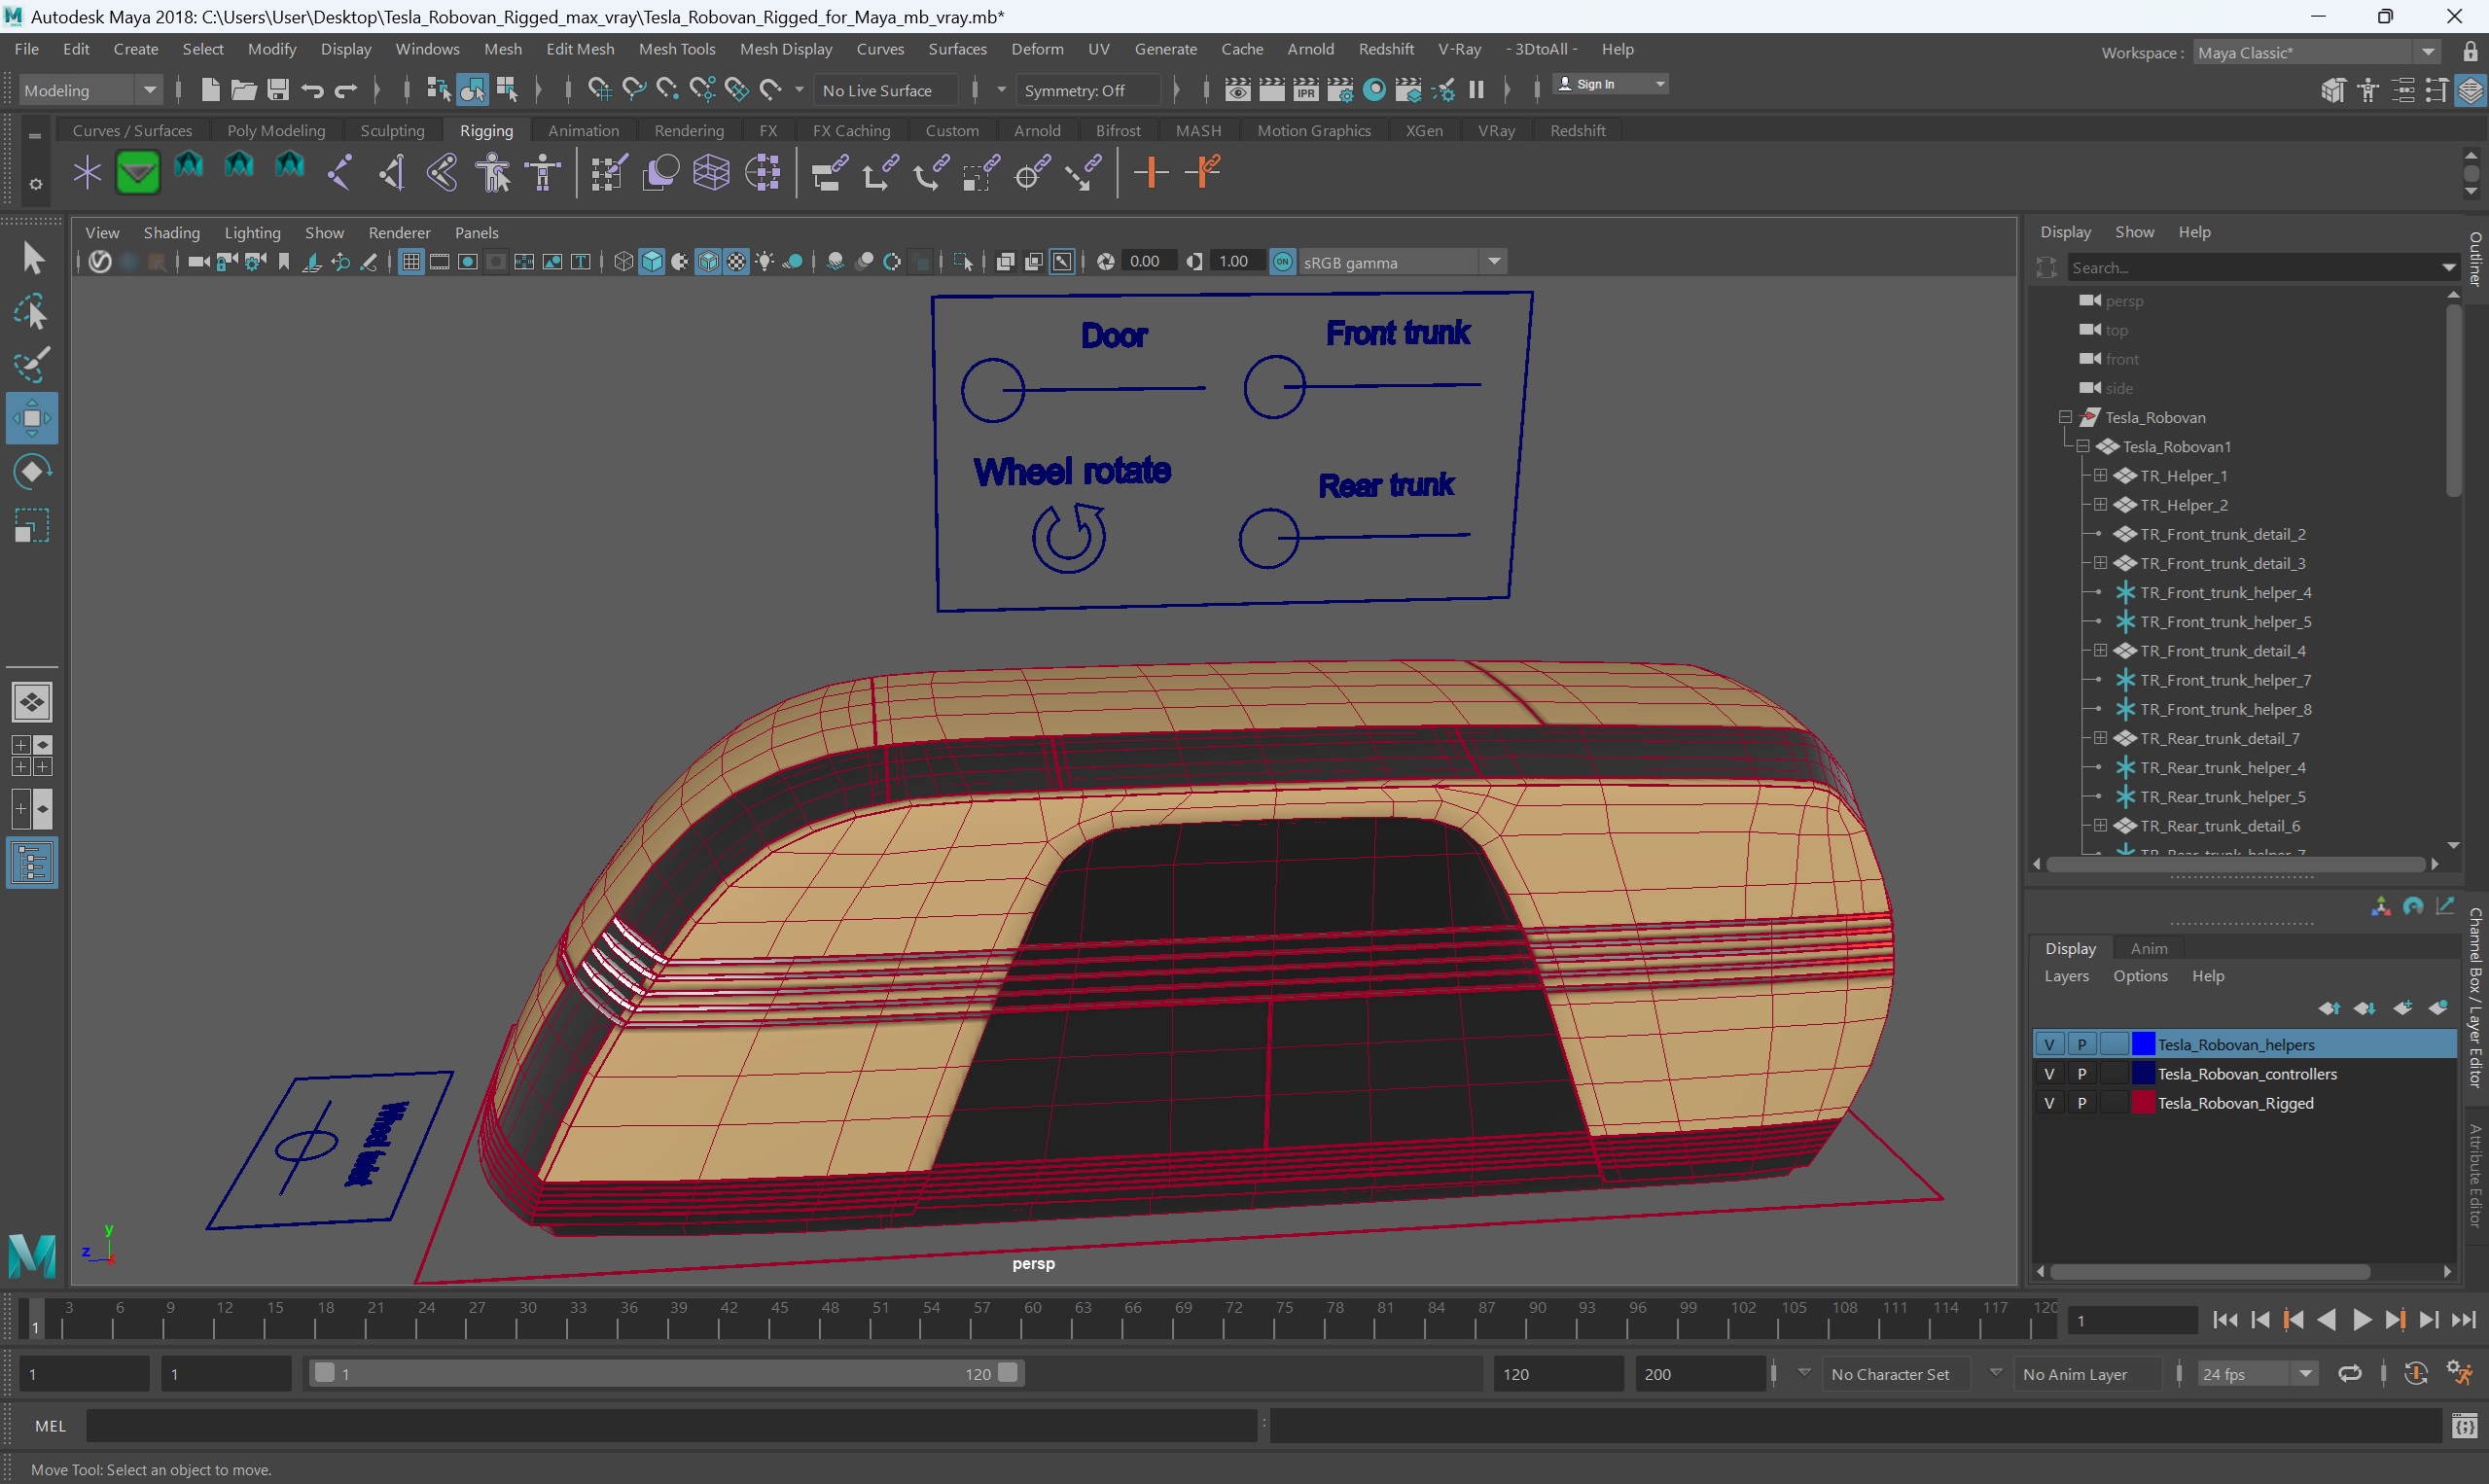The height and width of the screenshot is (1484, 2489).
Task: Switch to the Animation shelf tab
Action: tap(583, 130)
